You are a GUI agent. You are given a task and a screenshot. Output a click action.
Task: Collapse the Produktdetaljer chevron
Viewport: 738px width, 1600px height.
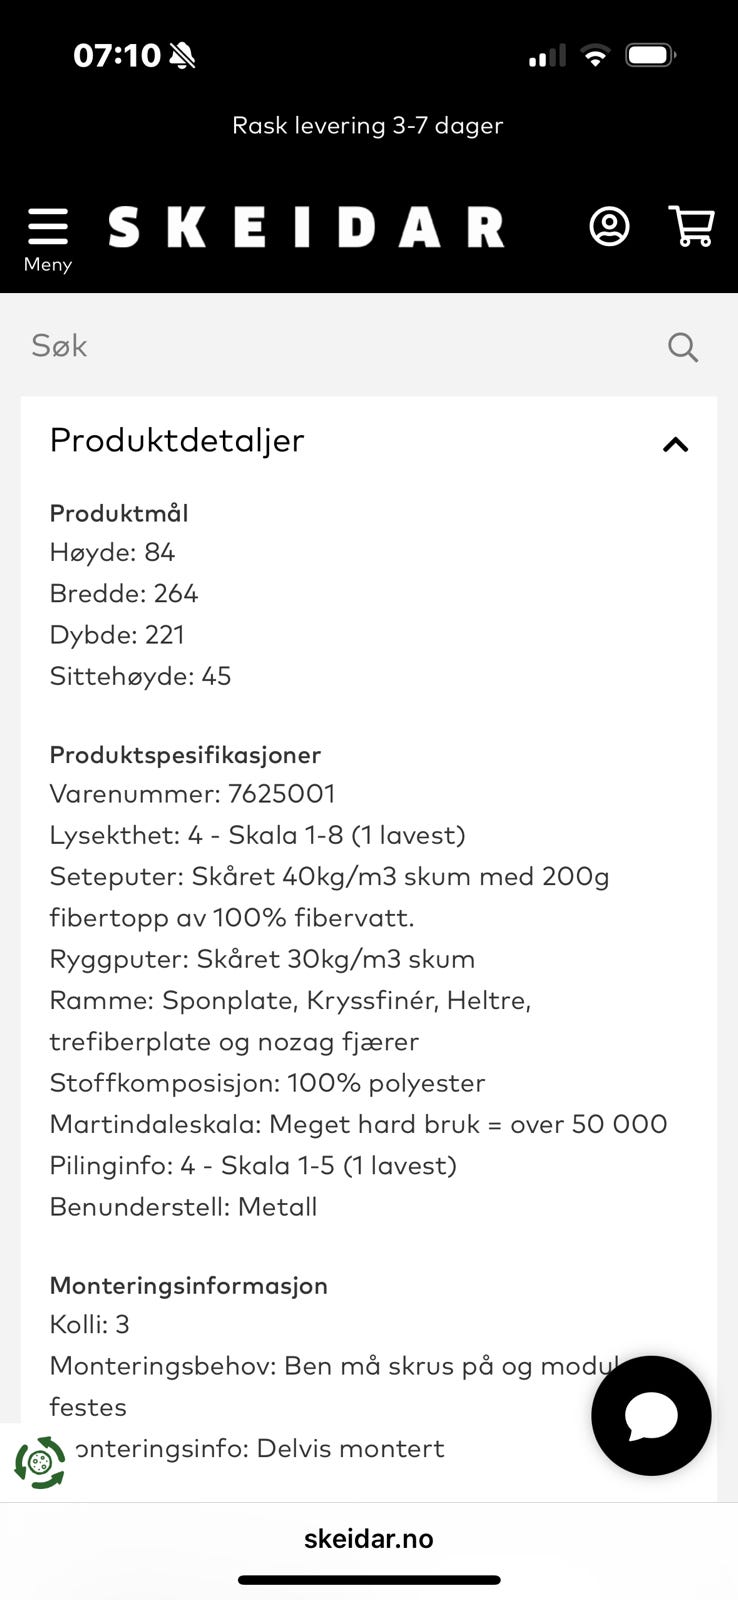tap(676, 444)
